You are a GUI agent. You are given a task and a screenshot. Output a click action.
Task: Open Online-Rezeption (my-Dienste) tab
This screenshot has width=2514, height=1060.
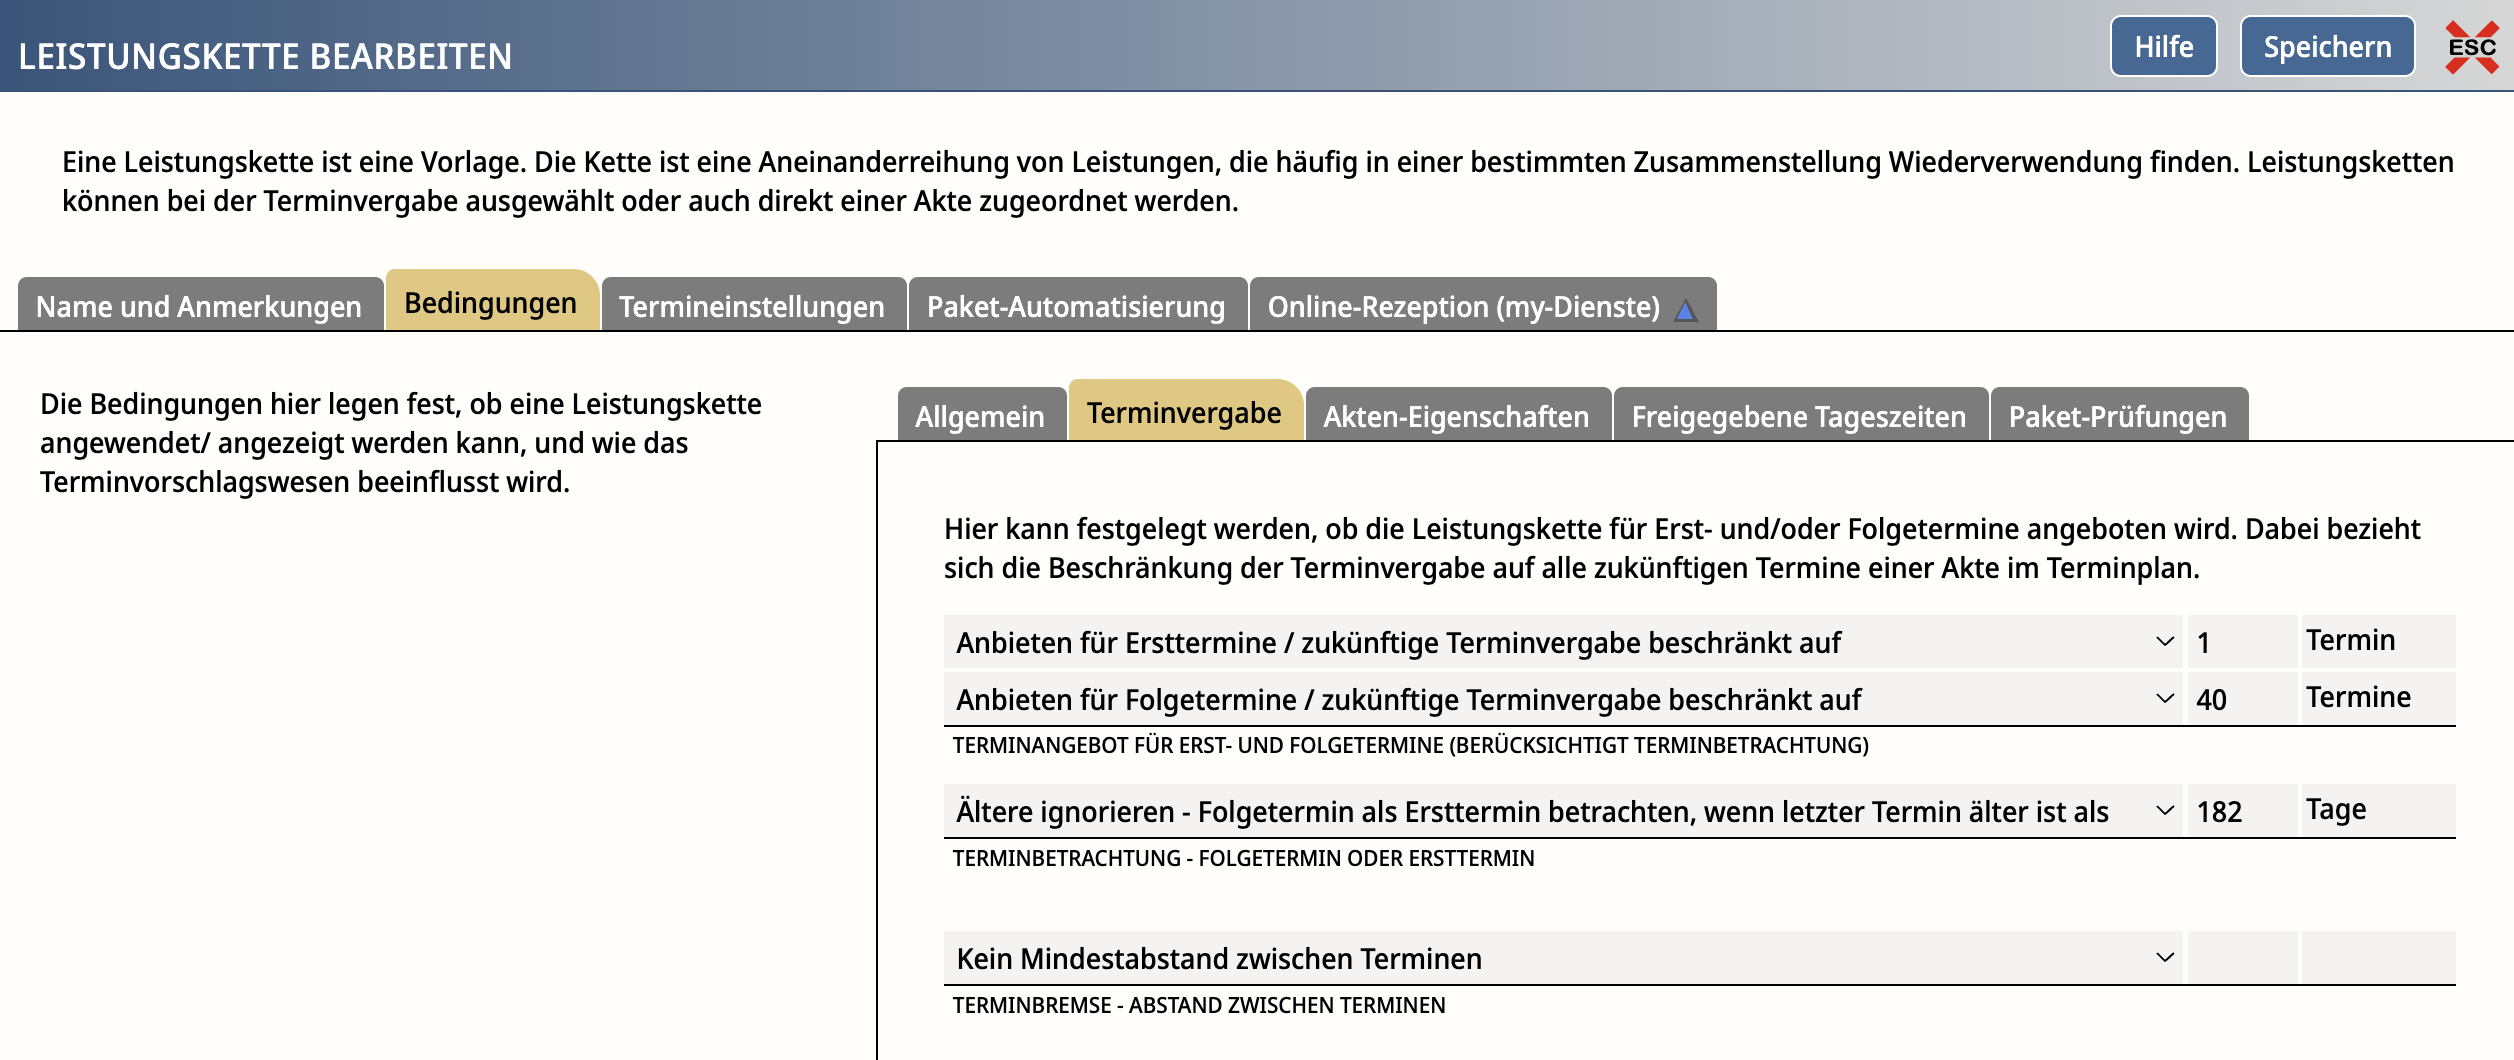(1482, 305)
